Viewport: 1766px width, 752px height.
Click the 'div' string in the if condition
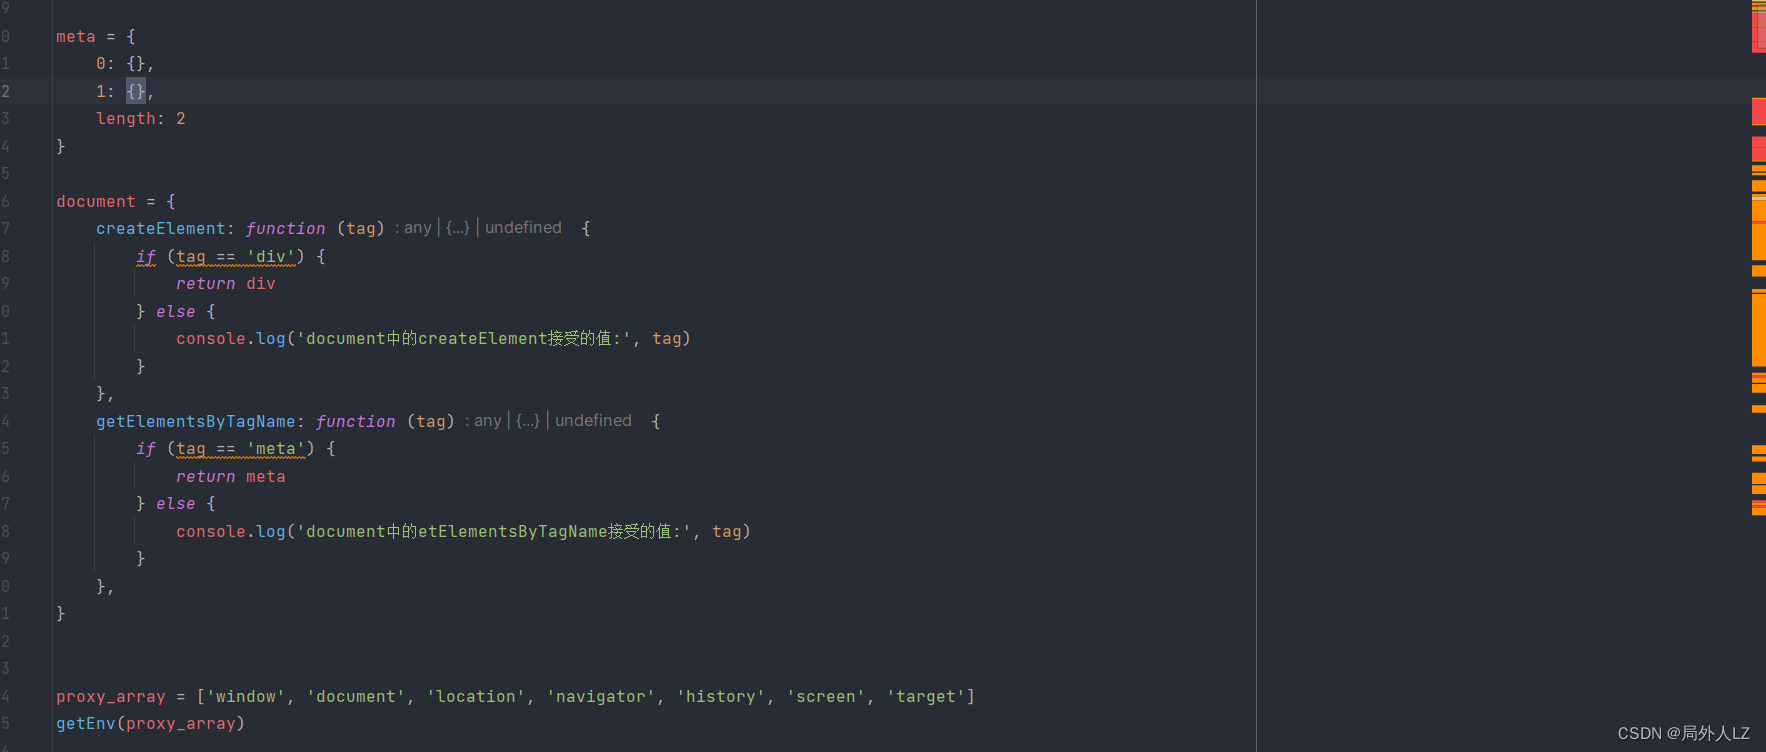(271, 257)
